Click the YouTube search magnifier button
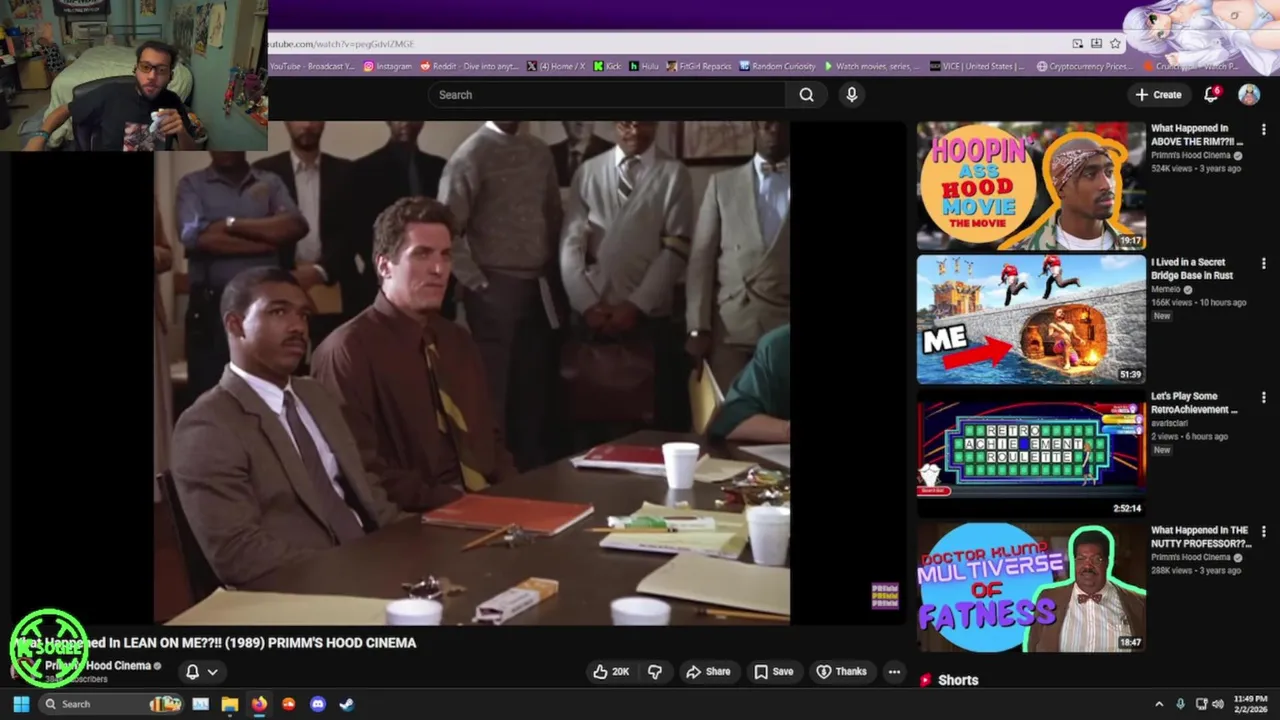 [806, 95]
